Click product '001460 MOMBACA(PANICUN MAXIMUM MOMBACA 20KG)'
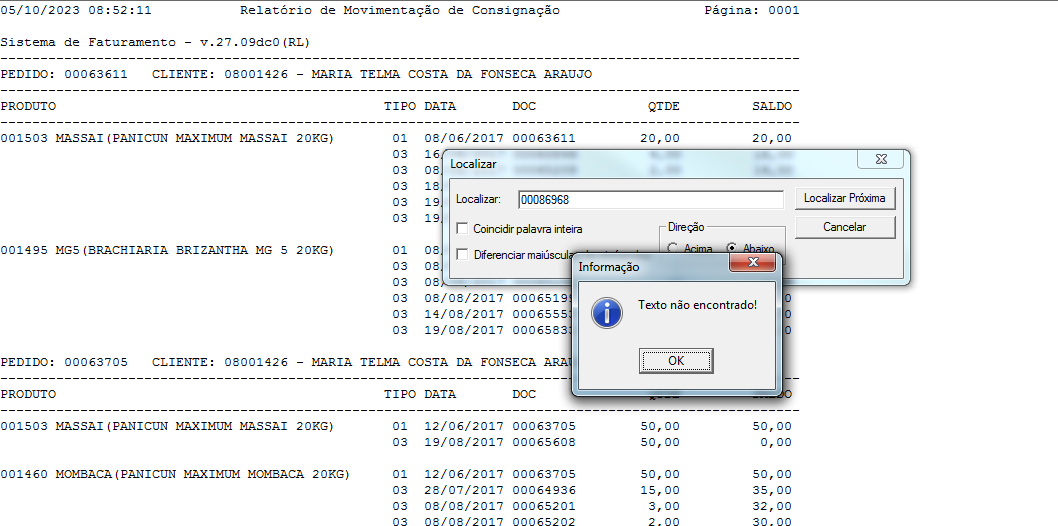1058x526 pixels. [x=175, y=474]
